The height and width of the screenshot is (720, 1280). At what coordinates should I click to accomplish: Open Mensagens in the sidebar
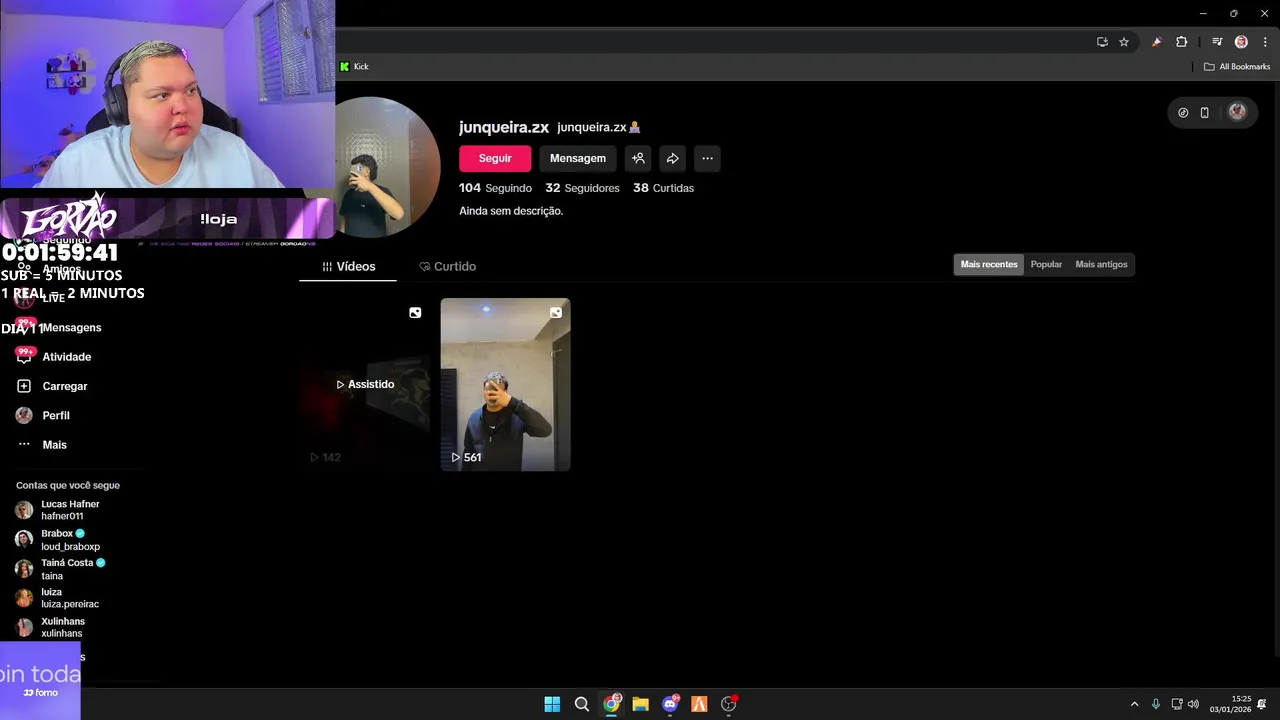(71, 327)
